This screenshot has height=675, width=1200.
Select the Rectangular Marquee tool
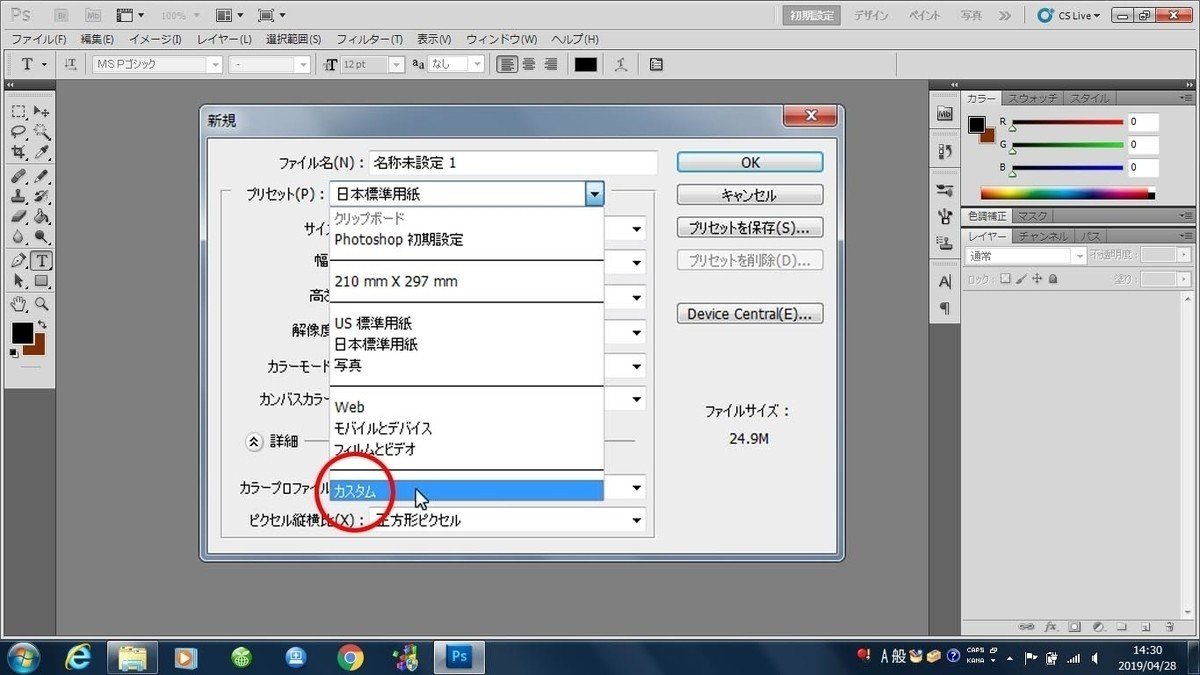click(19, 110)
